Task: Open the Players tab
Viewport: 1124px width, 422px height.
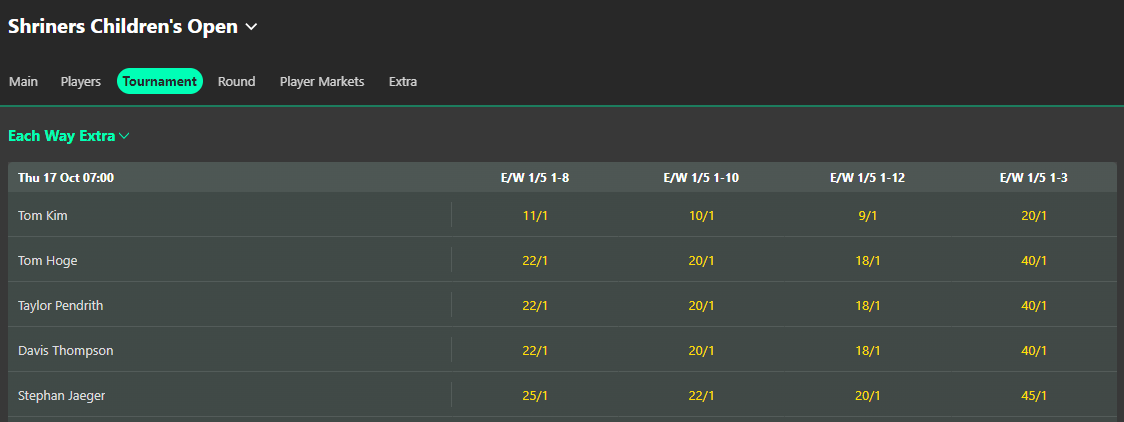Action: point(80,82)
